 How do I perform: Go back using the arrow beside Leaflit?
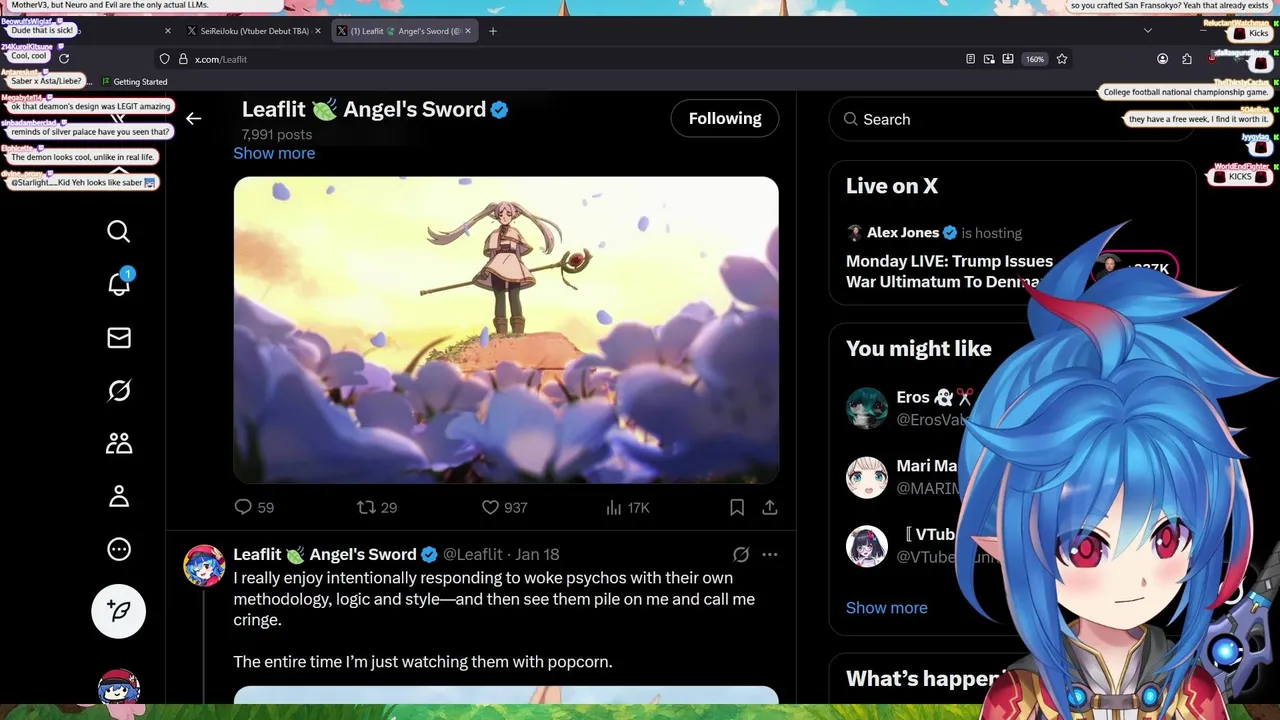[193, 118]
